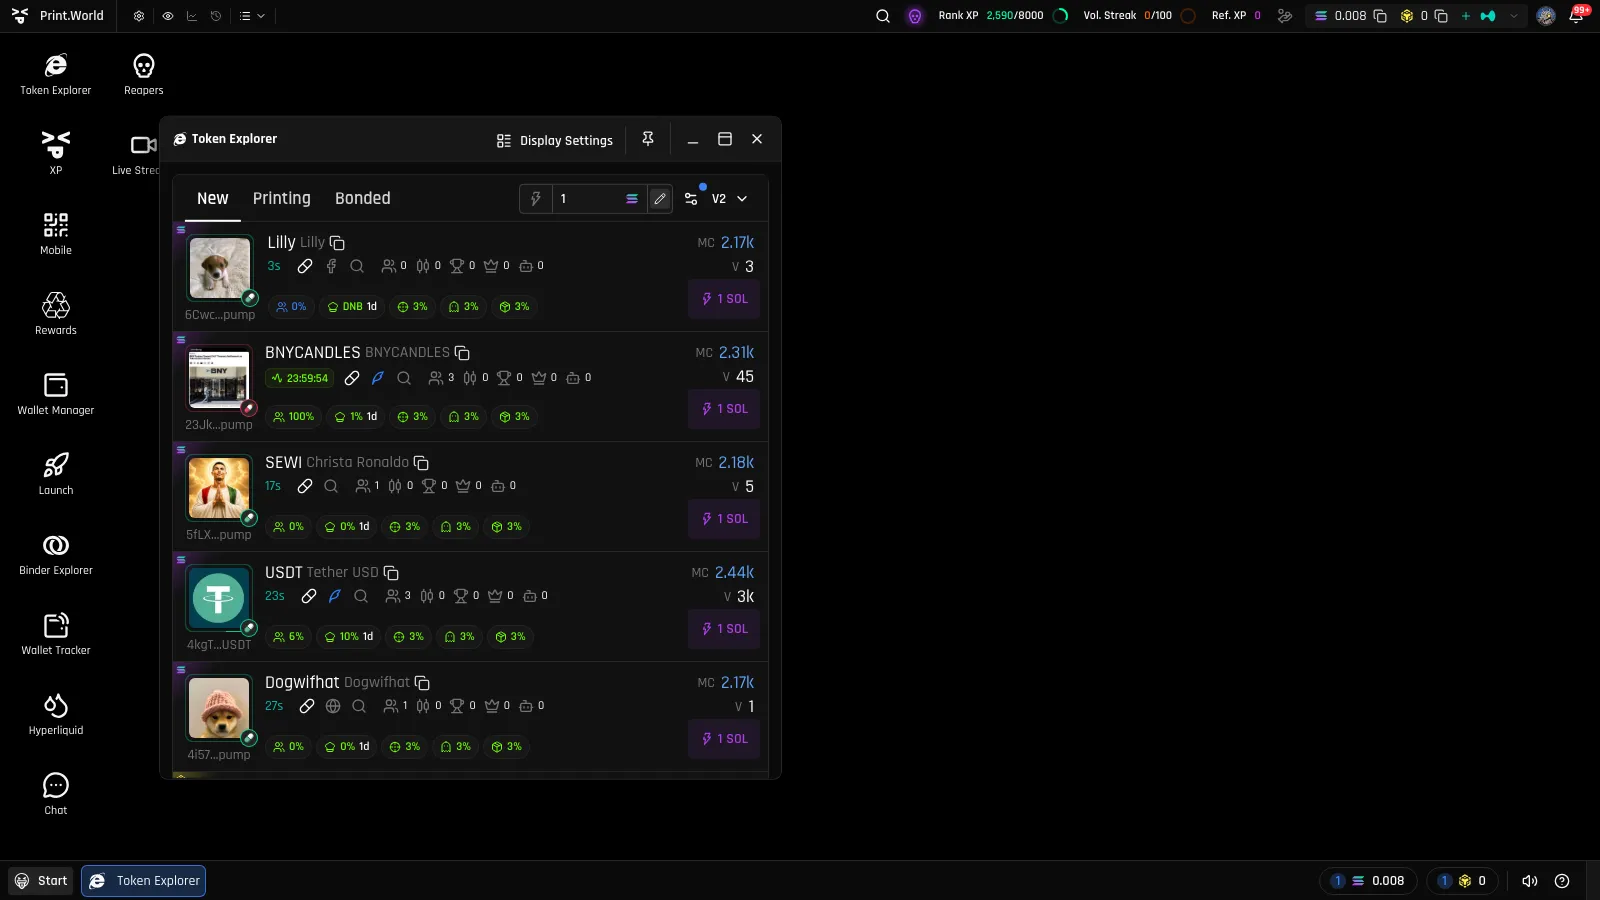The image size is (1600, 900).
Task: Search the SEWI token with magnifier icon
Action: [331, 486]
